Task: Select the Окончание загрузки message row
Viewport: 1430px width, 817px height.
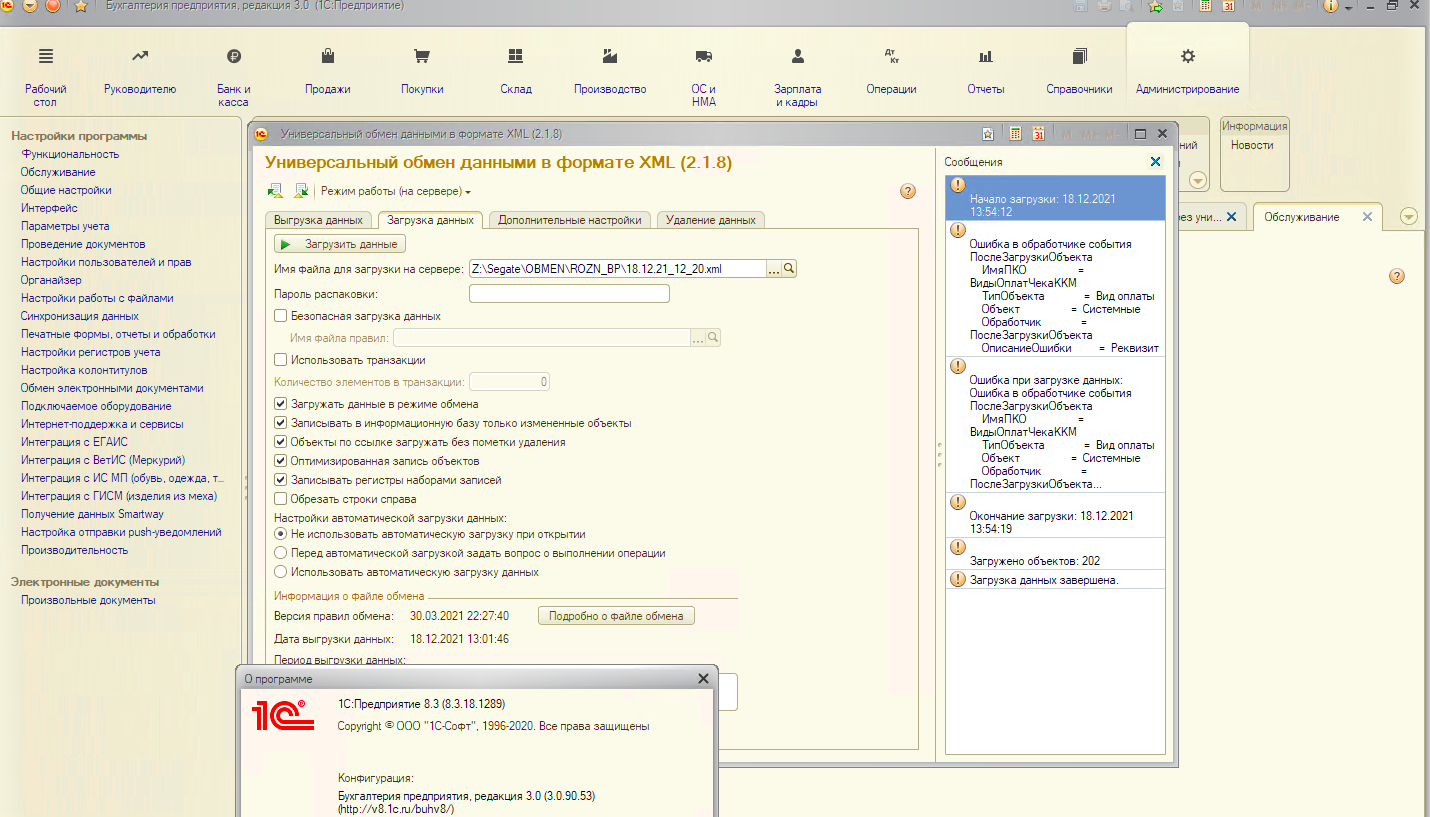Action: point(1055,515)
